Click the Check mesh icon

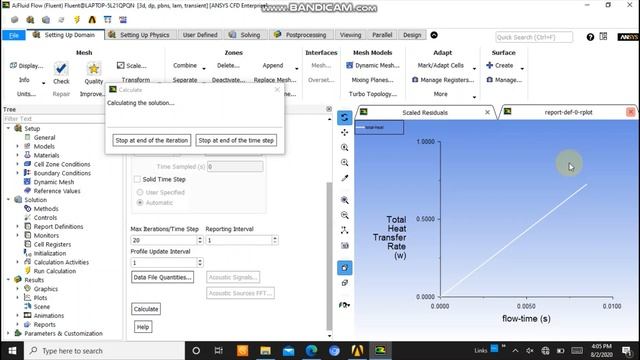point(61,68)
